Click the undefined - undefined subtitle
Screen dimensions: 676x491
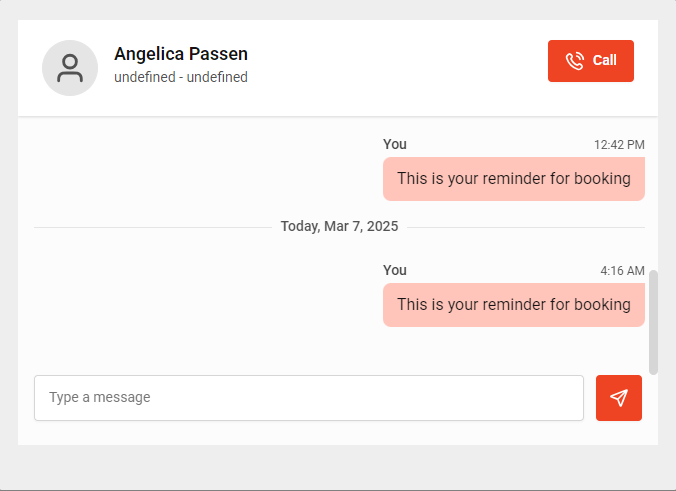pyautogui.click(x=181, y=77)
